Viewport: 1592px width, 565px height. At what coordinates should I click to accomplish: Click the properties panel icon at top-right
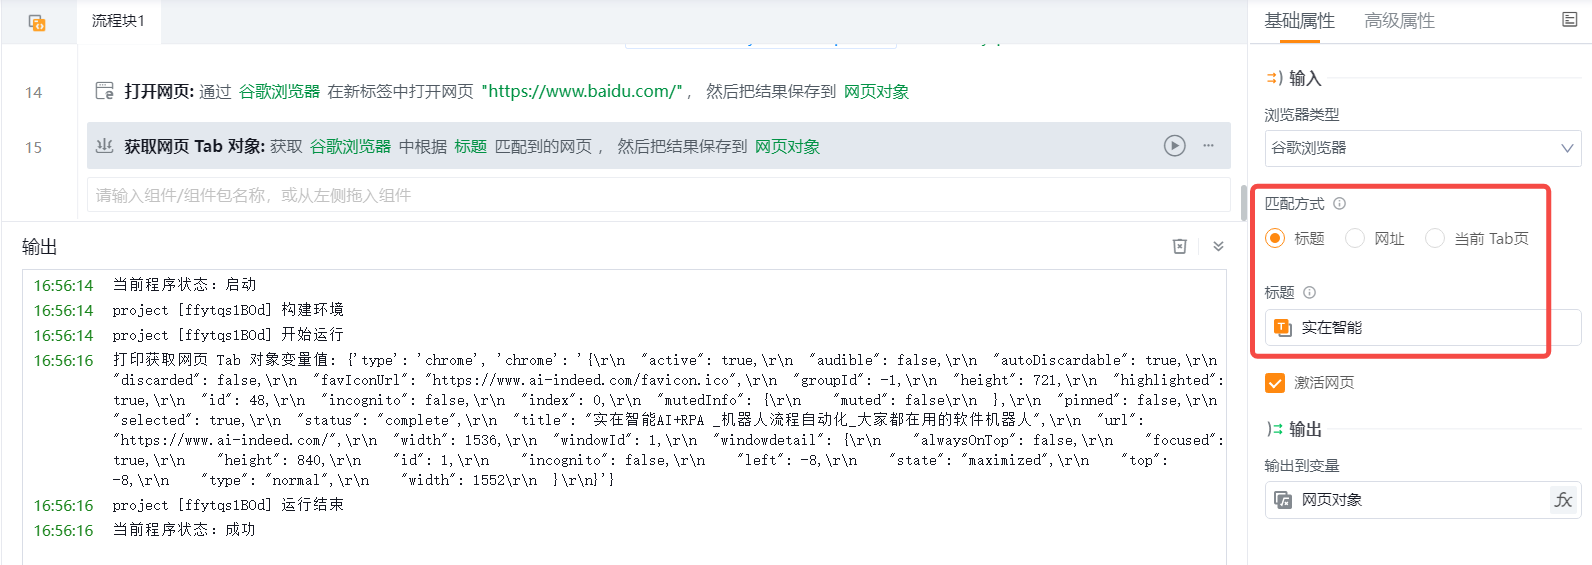[x=1569, y=20]
